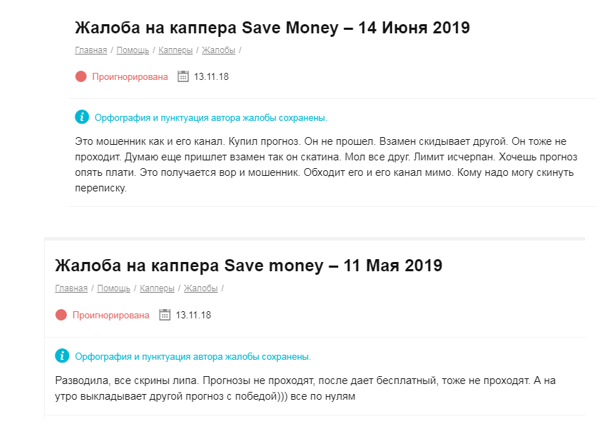The height and width of the screenshot is (431, 615).
Task: Open Жалобы breadcrumb in first complaint
Action: point(218,50)
